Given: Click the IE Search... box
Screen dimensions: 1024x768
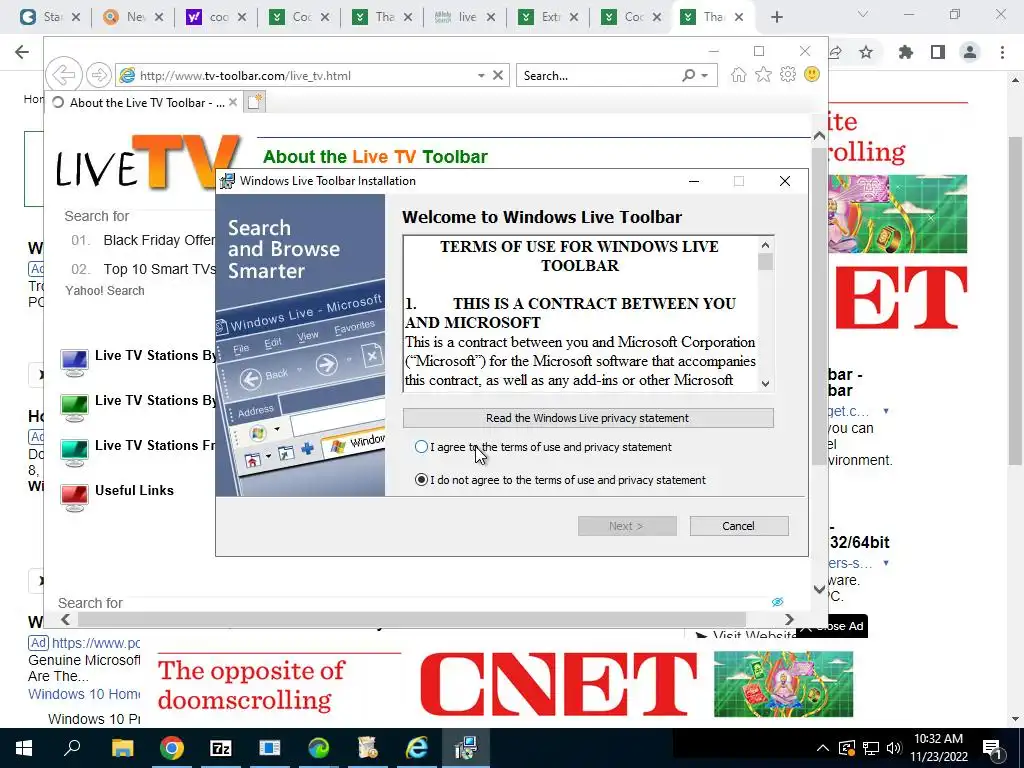Looking at the screenshot, I should tap(598, 76).
